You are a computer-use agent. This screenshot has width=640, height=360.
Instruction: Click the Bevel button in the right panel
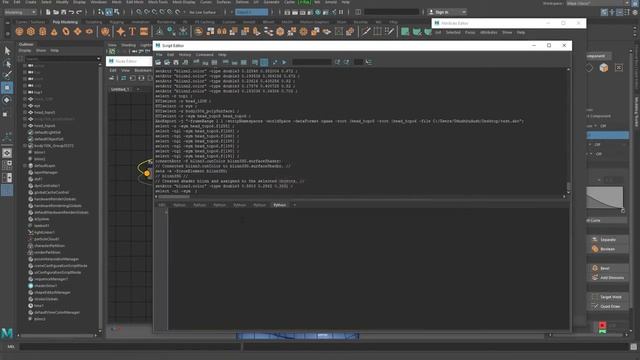tap(608, 268)
